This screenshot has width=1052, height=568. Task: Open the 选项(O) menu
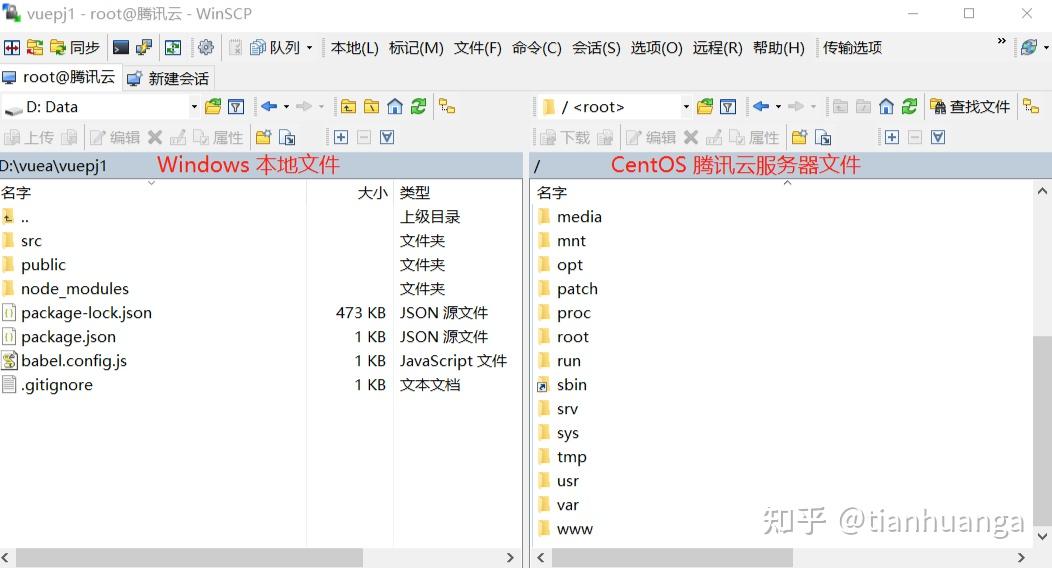tap(656, 48)
